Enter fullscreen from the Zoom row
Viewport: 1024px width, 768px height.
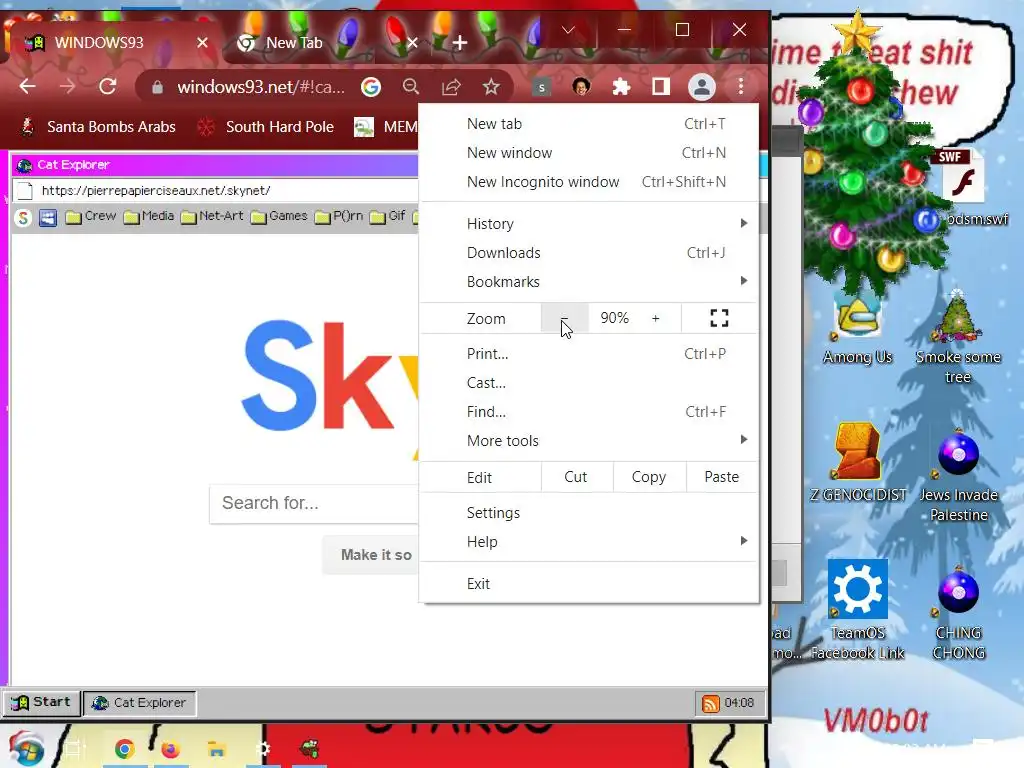tap(719, 318)
